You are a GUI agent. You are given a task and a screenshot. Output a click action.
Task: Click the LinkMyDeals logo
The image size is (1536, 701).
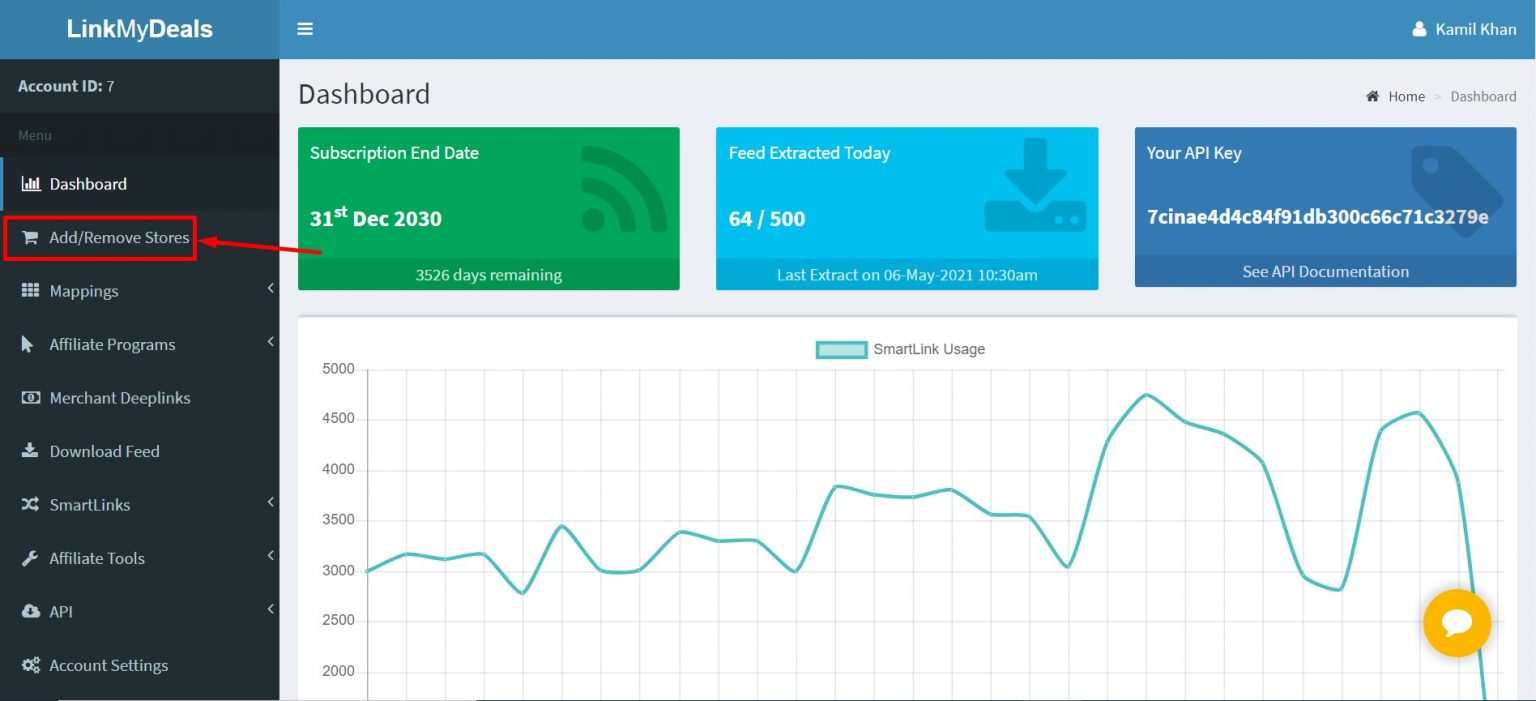coord(139,29)
